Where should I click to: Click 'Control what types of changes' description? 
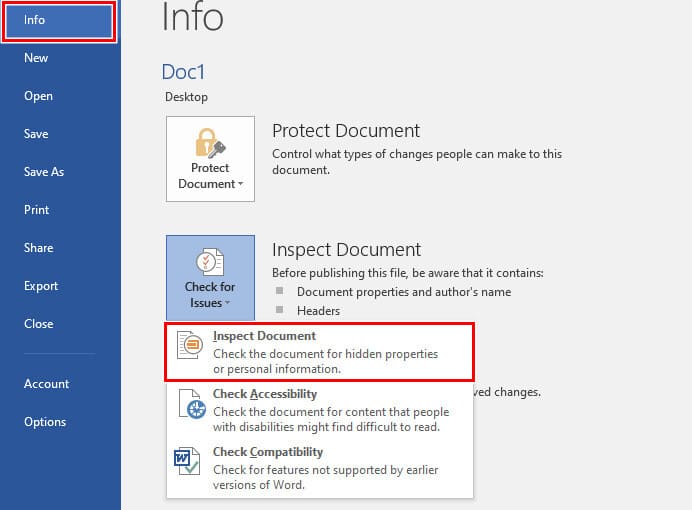click(417, 162)
